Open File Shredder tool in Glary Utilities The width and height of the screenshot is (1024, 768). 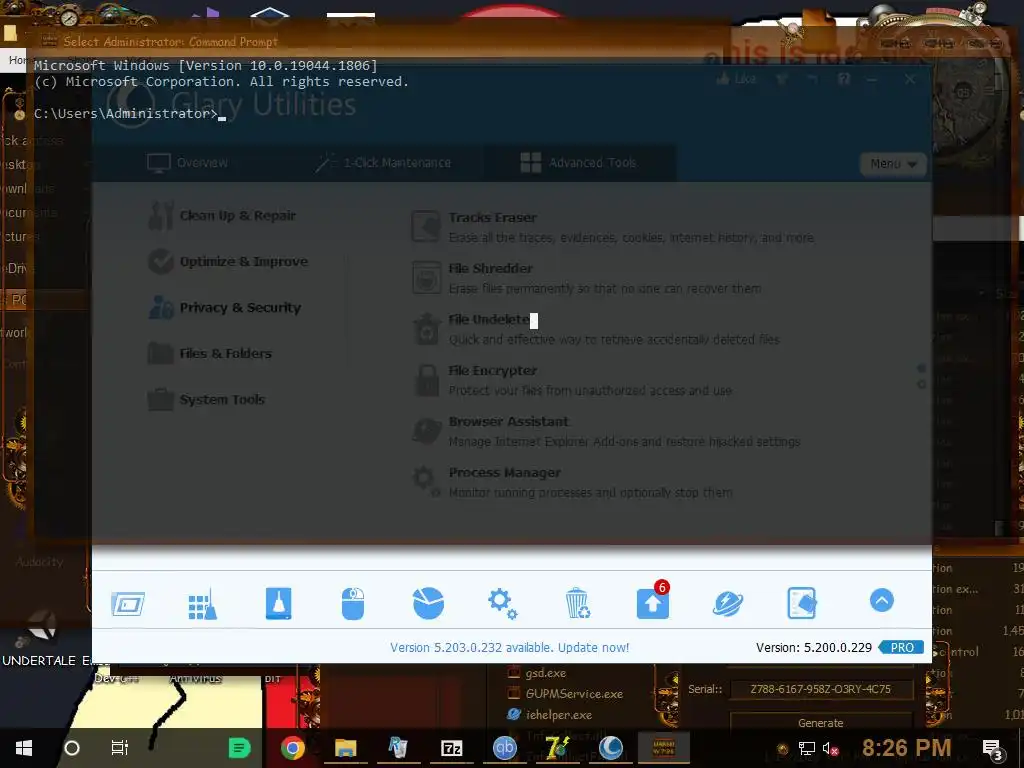490,268
